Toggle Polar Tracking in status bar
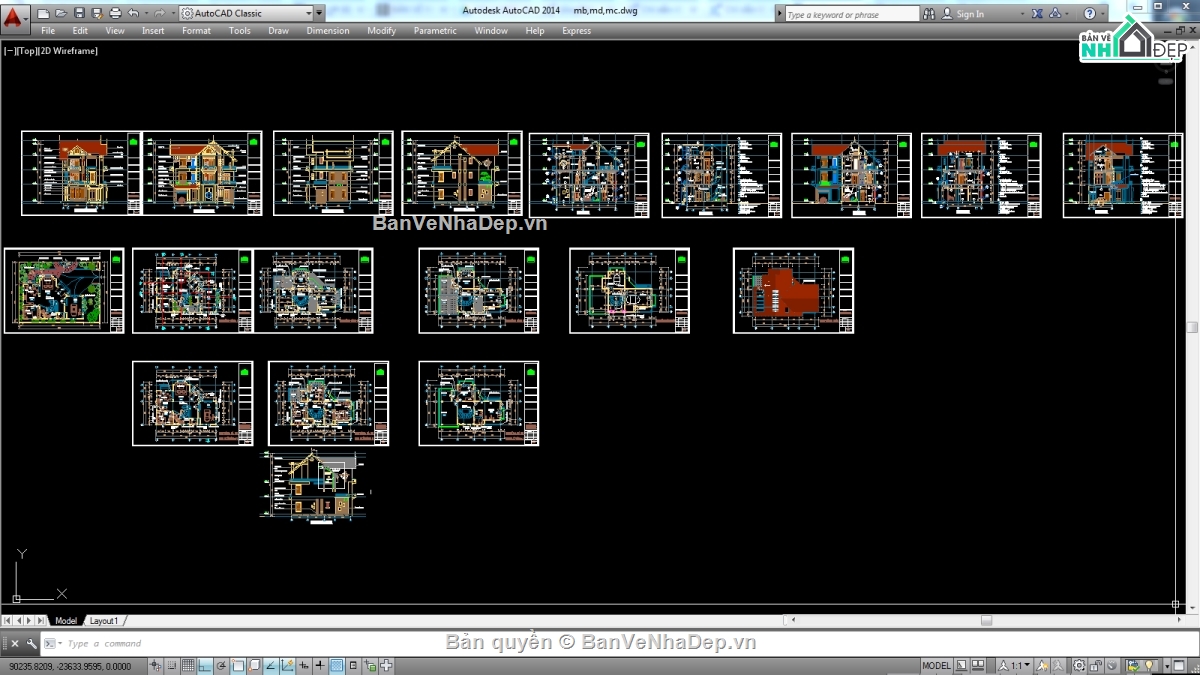 click(x=222, y=666)
